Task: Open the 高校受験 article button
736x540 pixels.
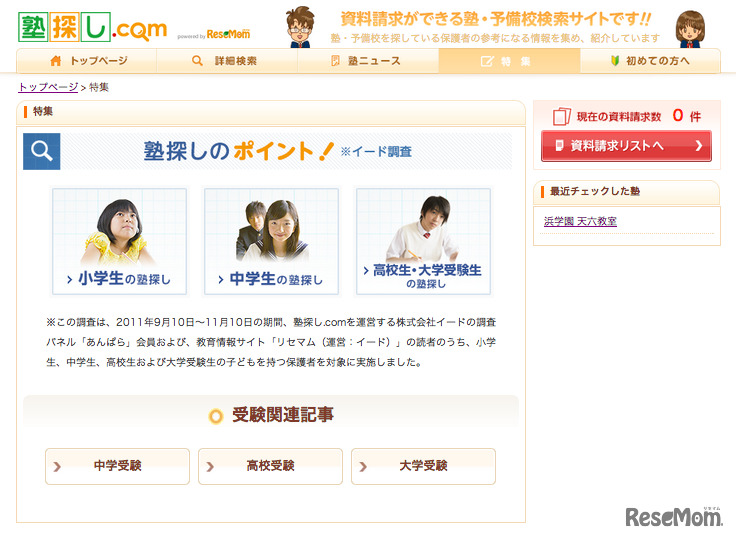Action: 270,466
